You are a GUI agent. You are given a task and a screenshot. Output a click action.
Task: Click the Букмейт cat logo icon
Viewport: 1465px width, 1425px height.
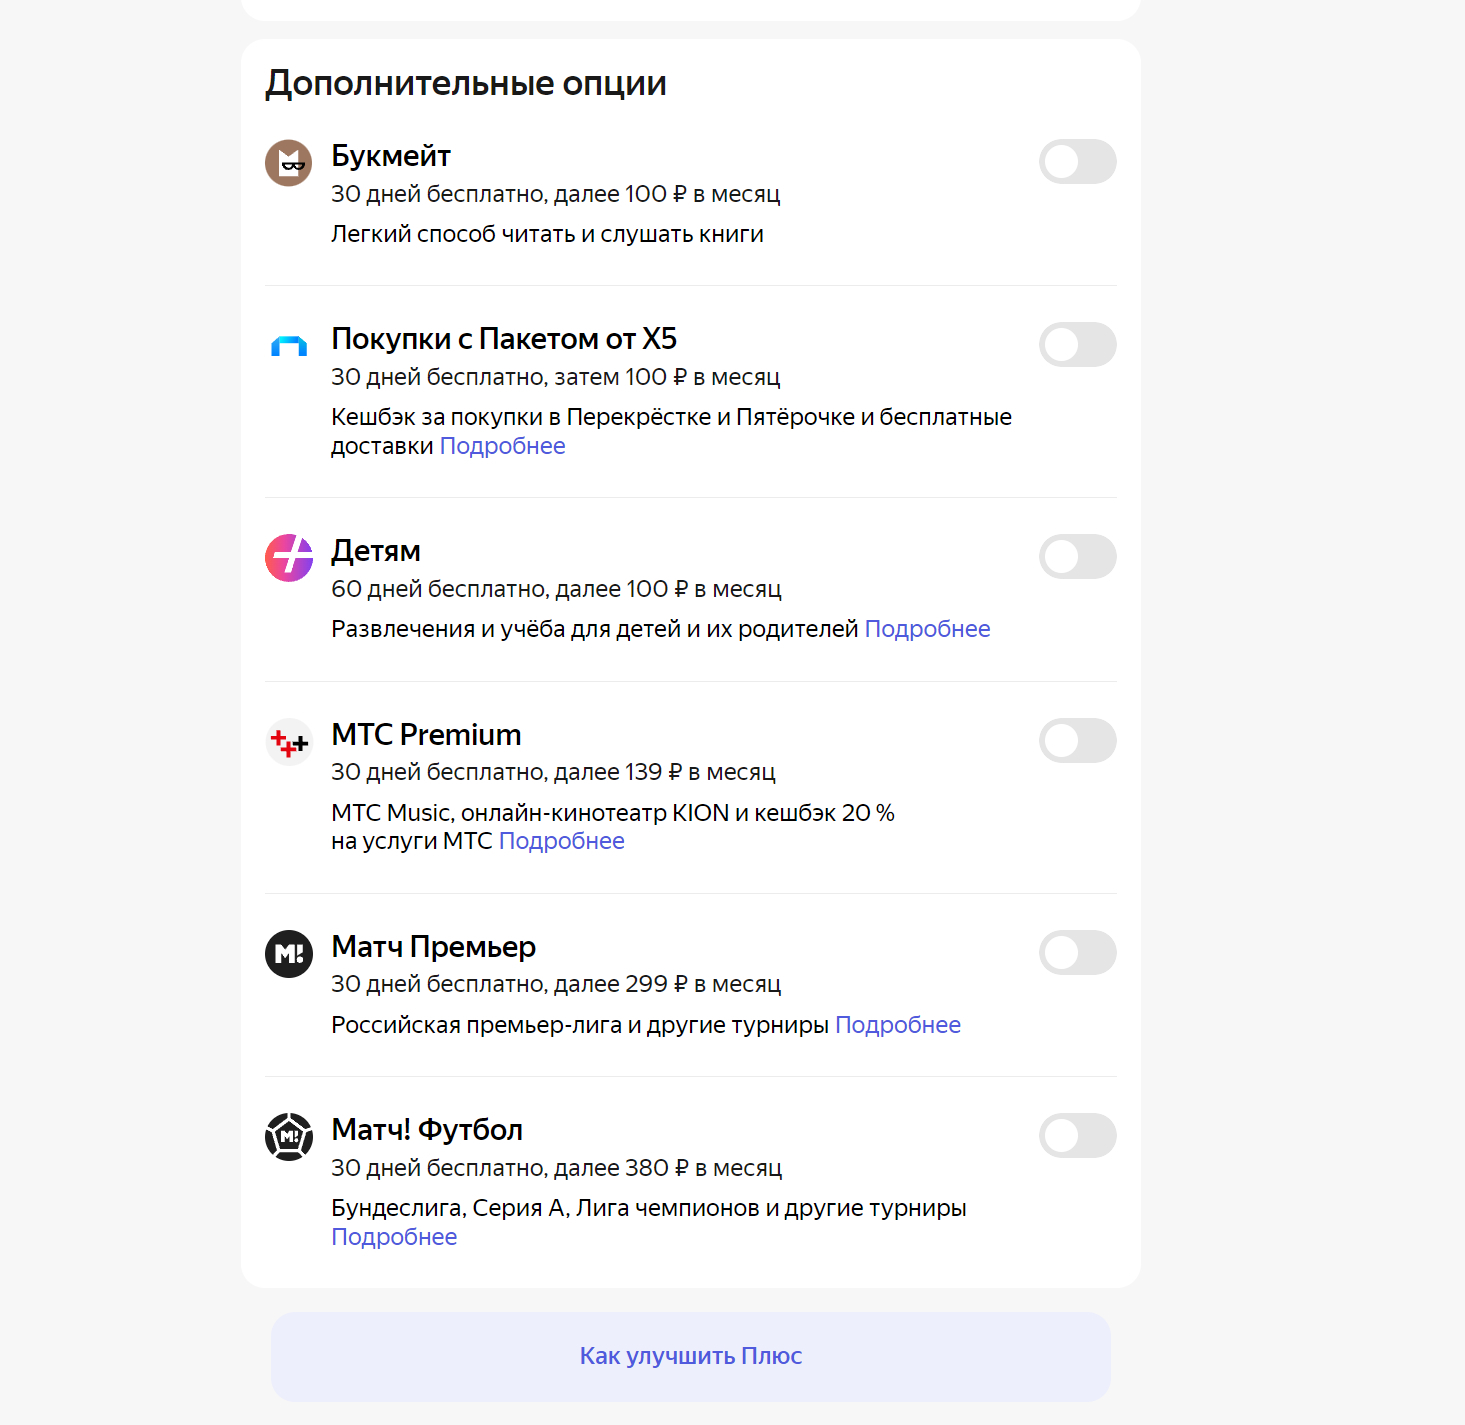click(x=289, y=163)
